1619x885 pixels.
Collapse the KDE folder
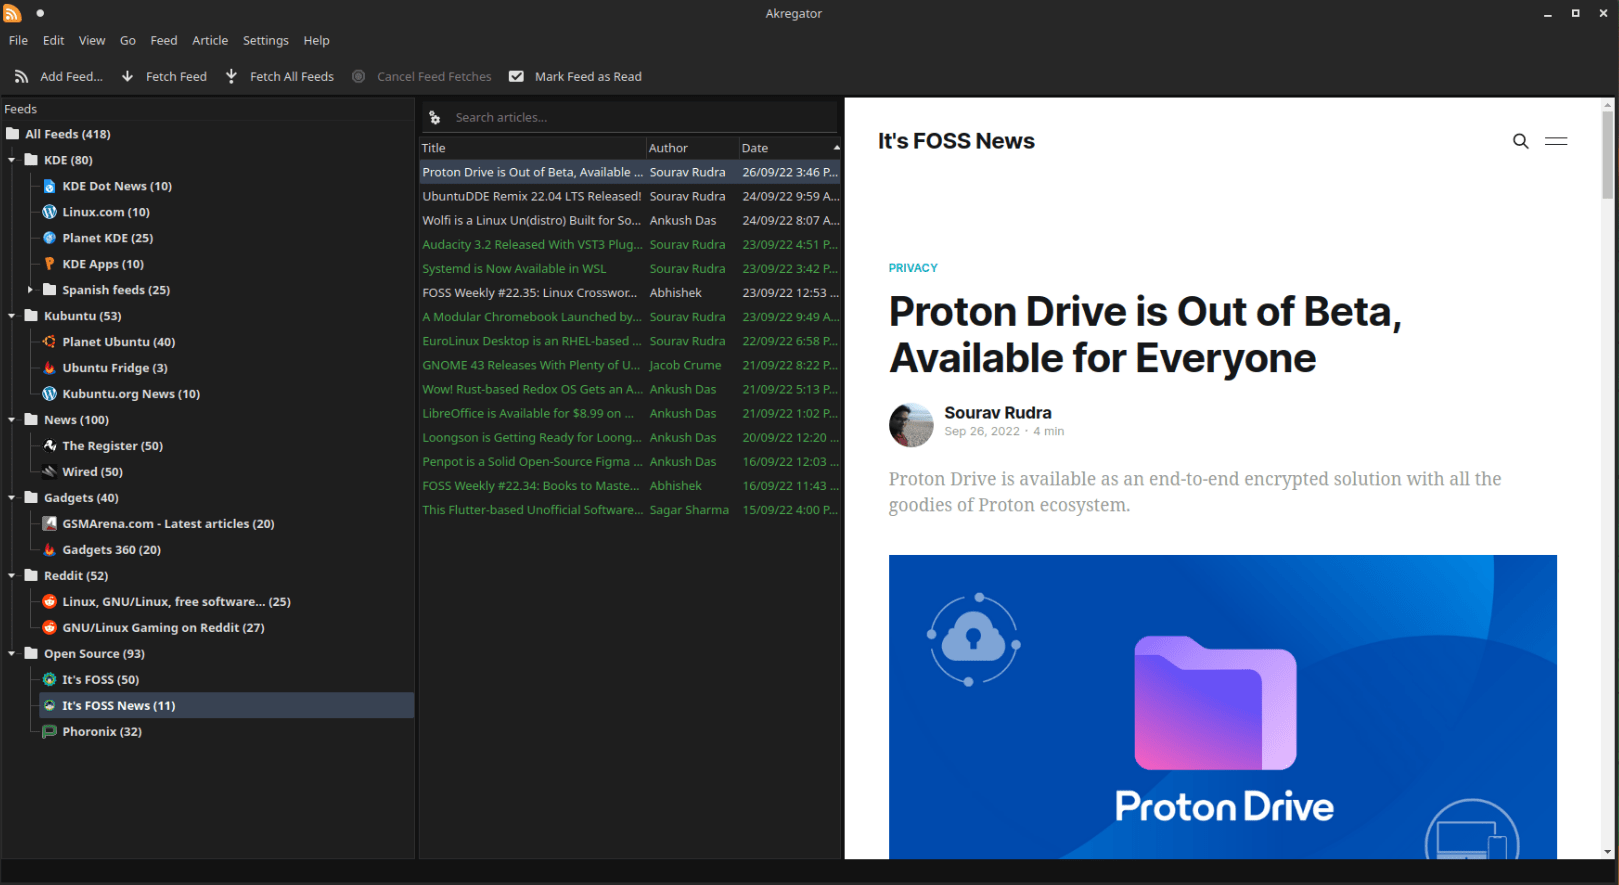pos(12,160)
